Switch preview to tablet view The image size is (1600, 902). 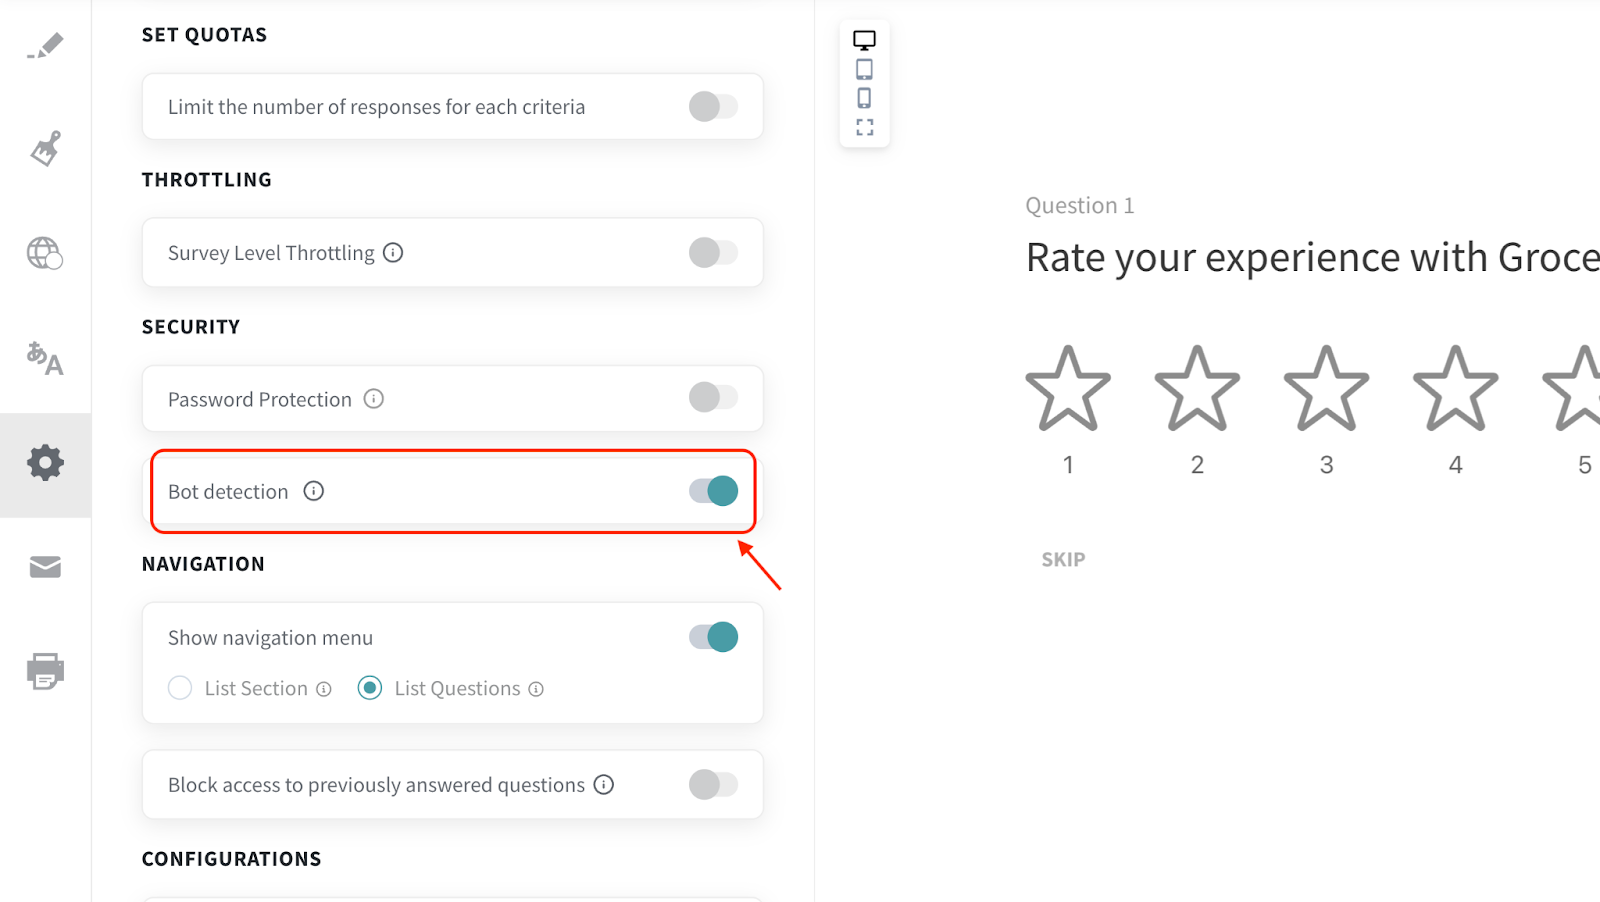pos(864,69)
